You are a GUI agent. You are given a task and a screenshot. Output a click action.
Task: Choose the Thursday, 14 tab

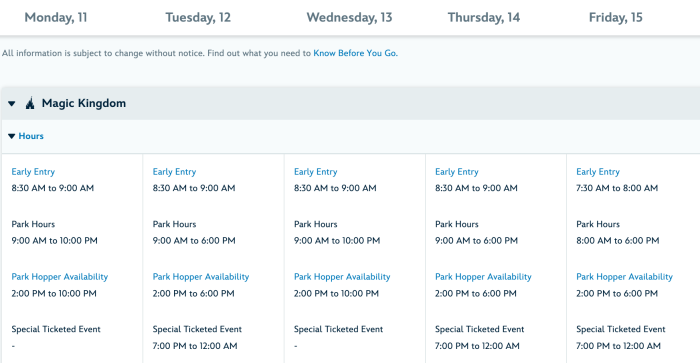pos(484,17)
